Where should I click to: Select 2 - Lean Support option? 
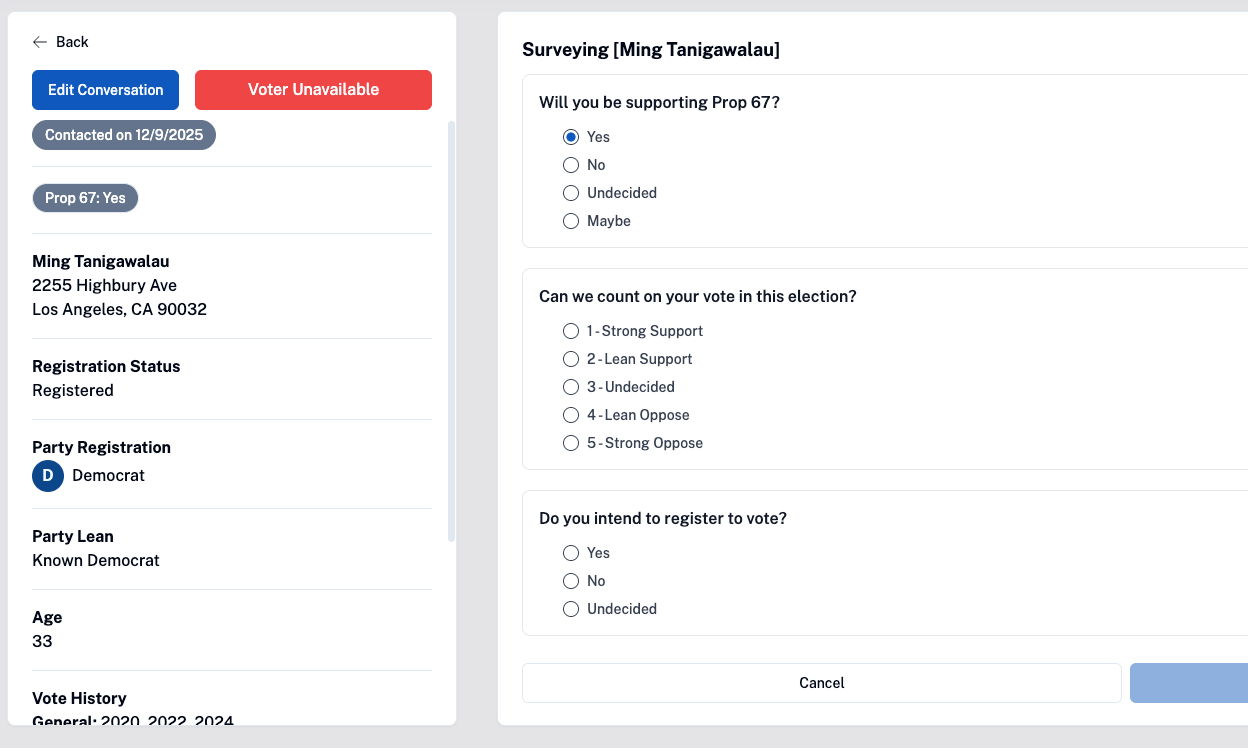pos(571,359)
